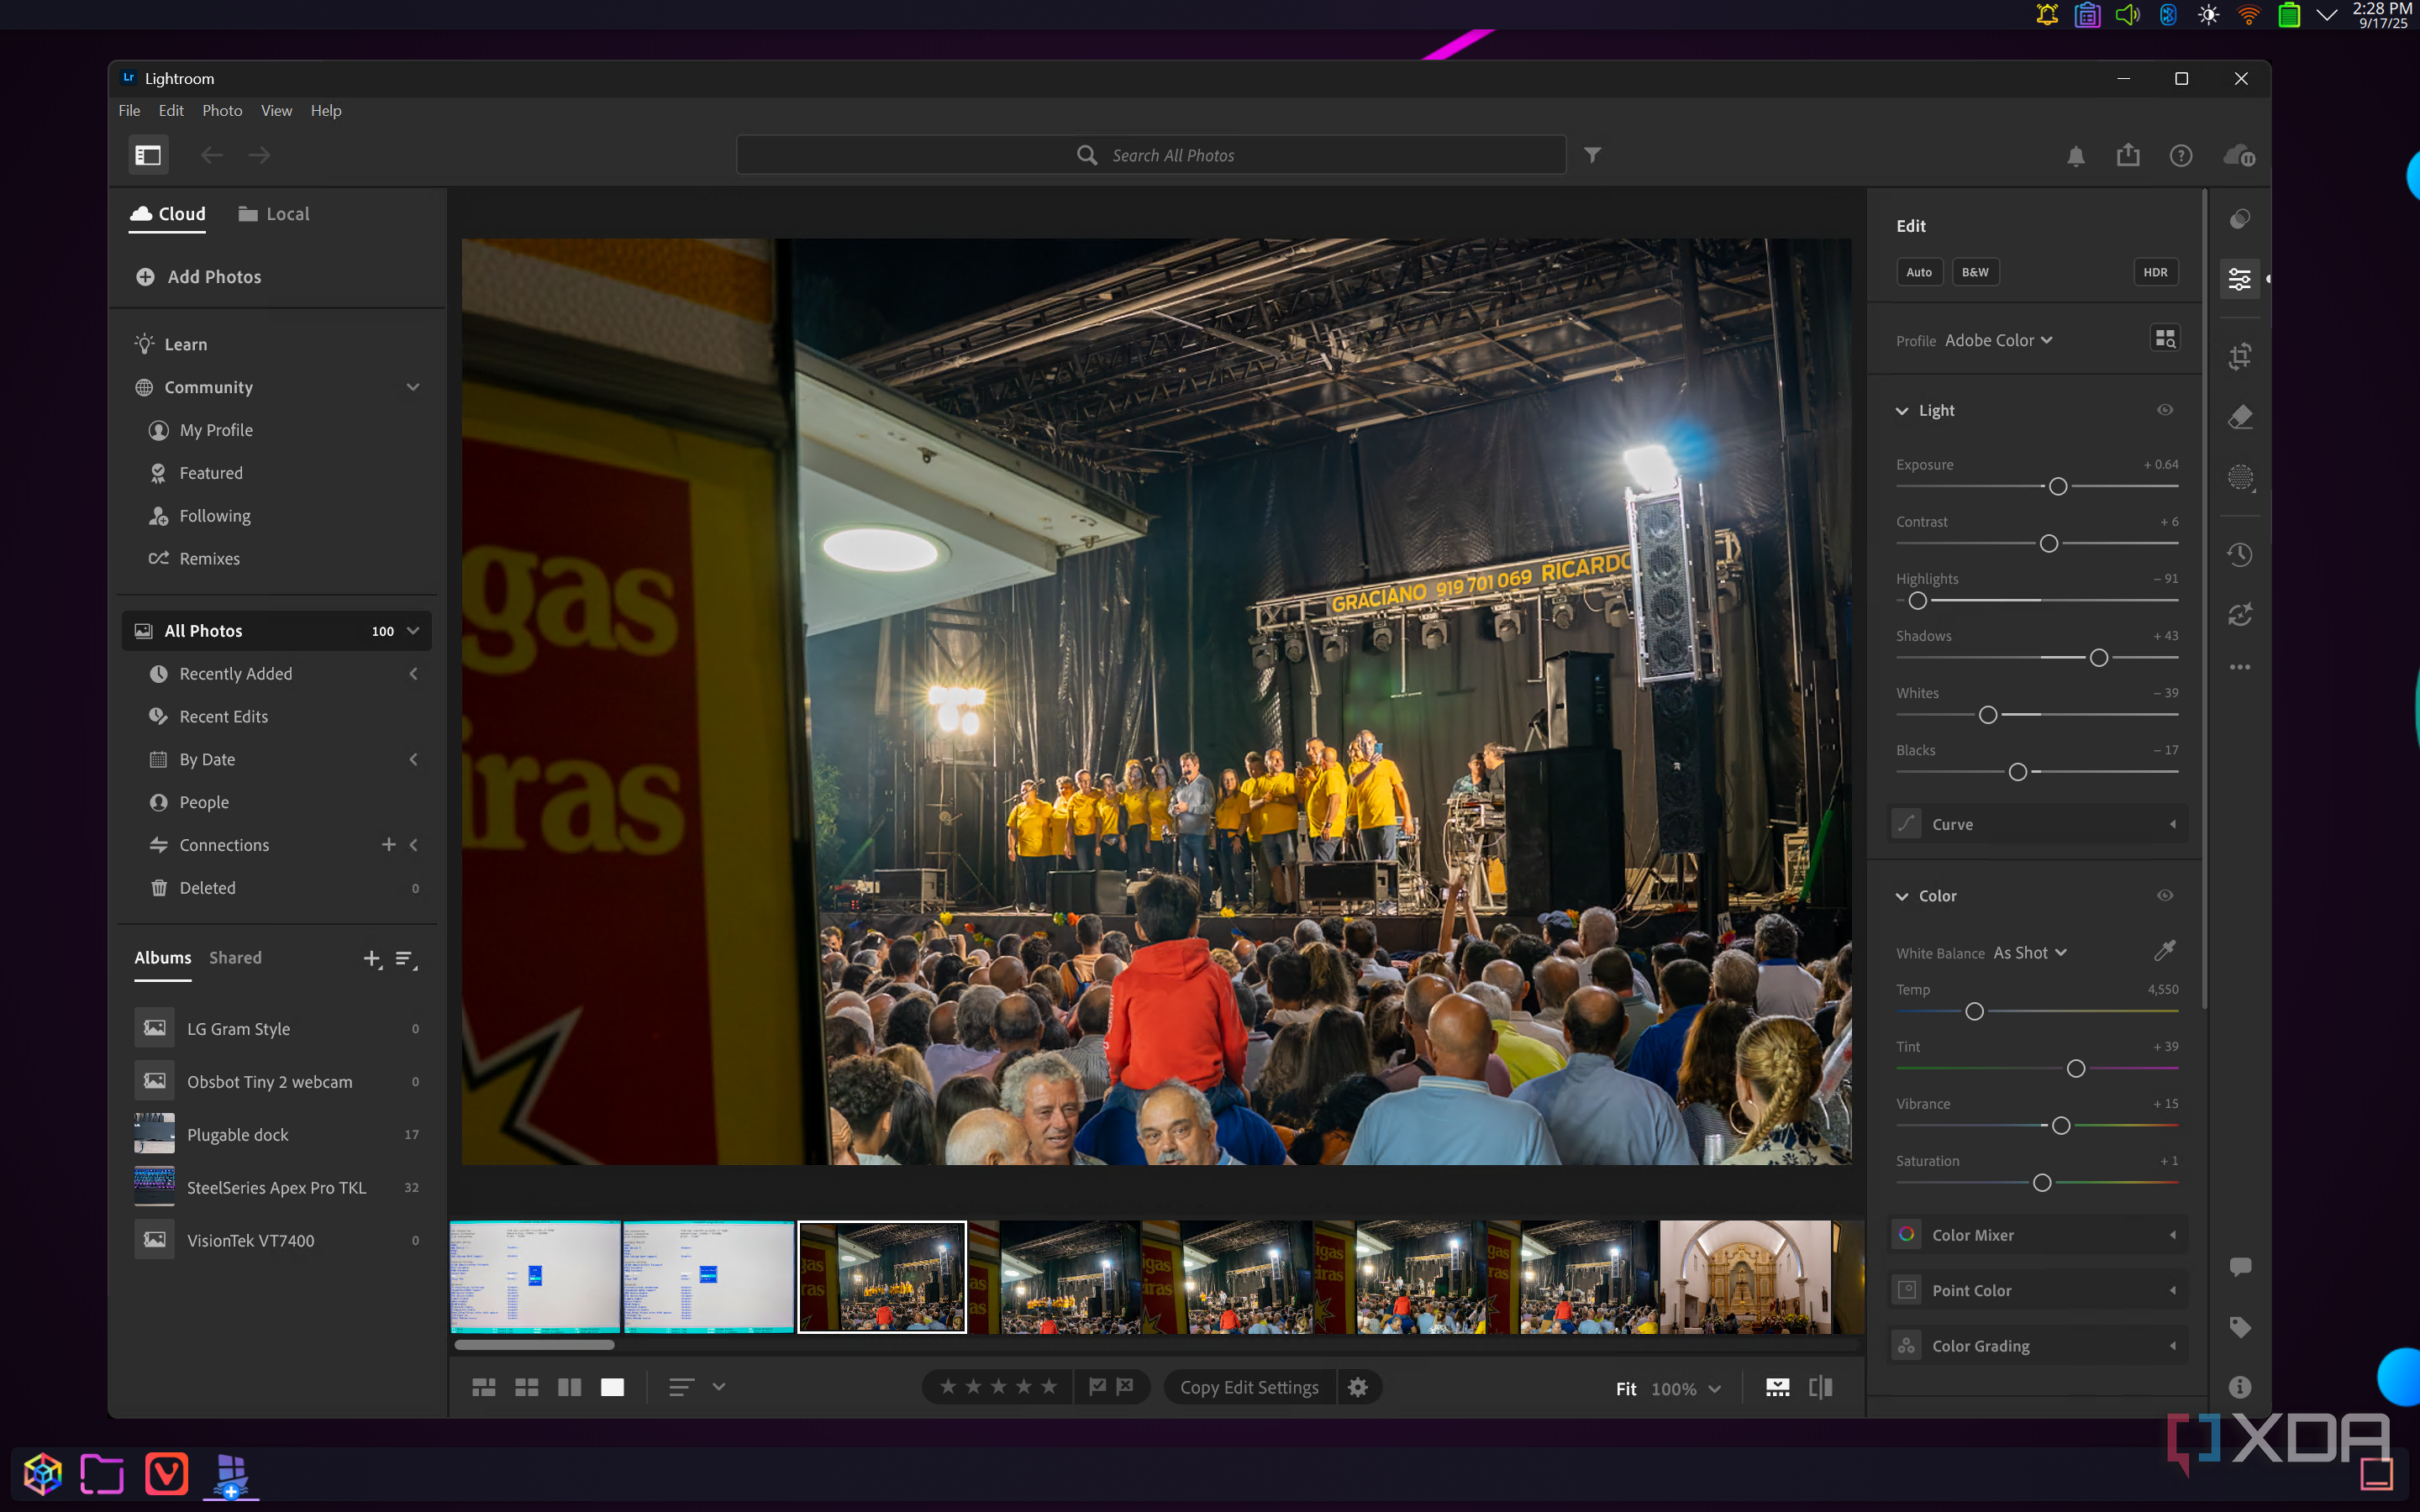Open the Keywords tag icon

[2240, 1327]
